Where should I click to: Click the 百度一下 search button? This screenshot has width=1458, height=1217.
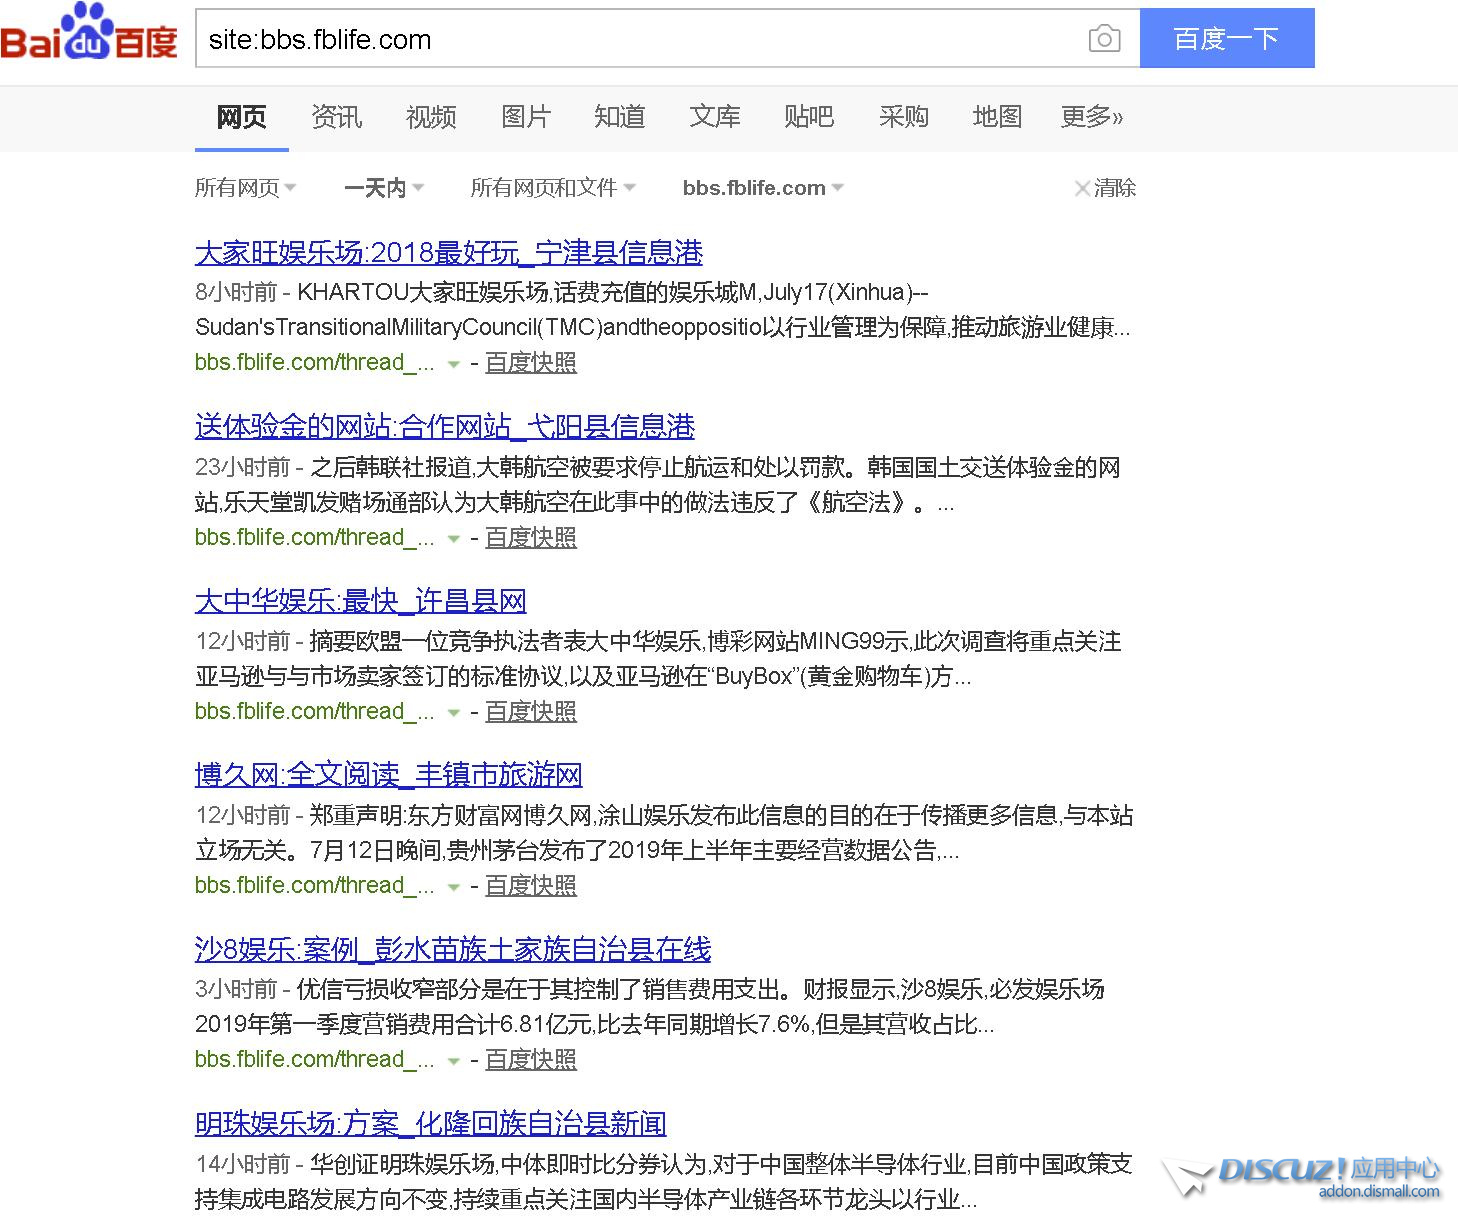pyautogui.click(x=1227, y=39)
